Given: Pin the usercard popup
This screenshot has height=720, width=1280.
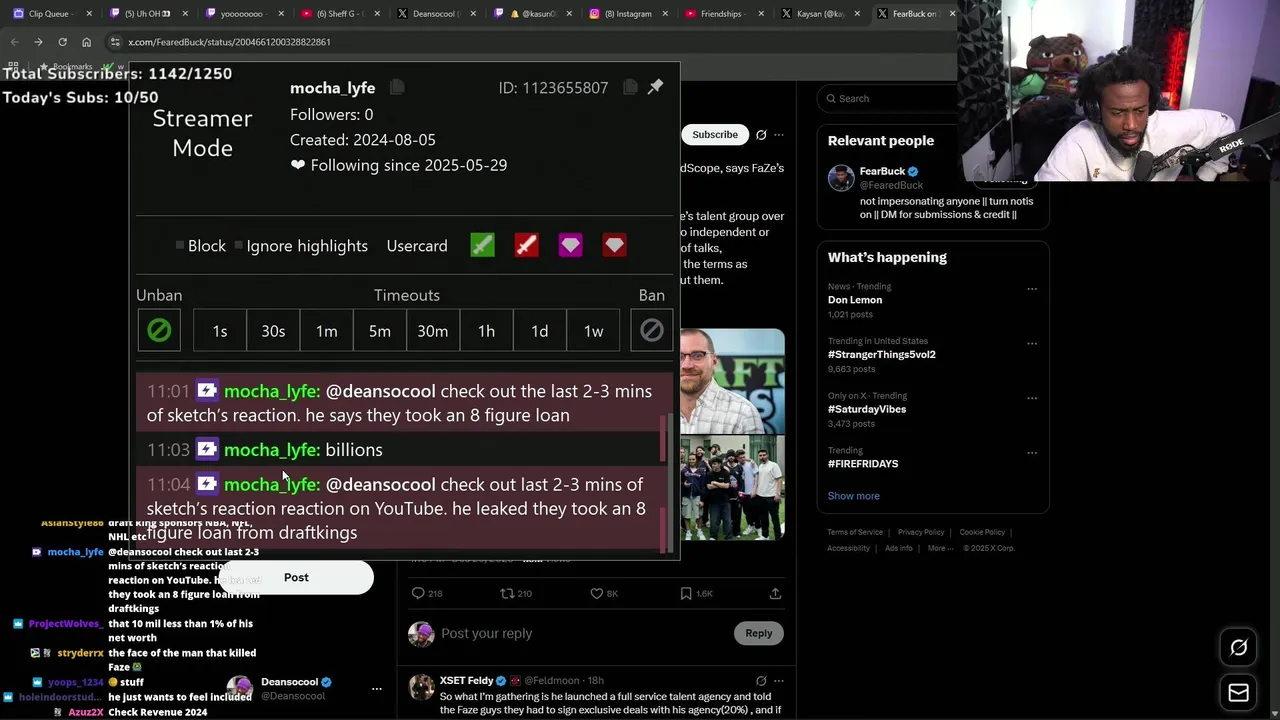Looking at the screenshot, I should tap(655, 87).
